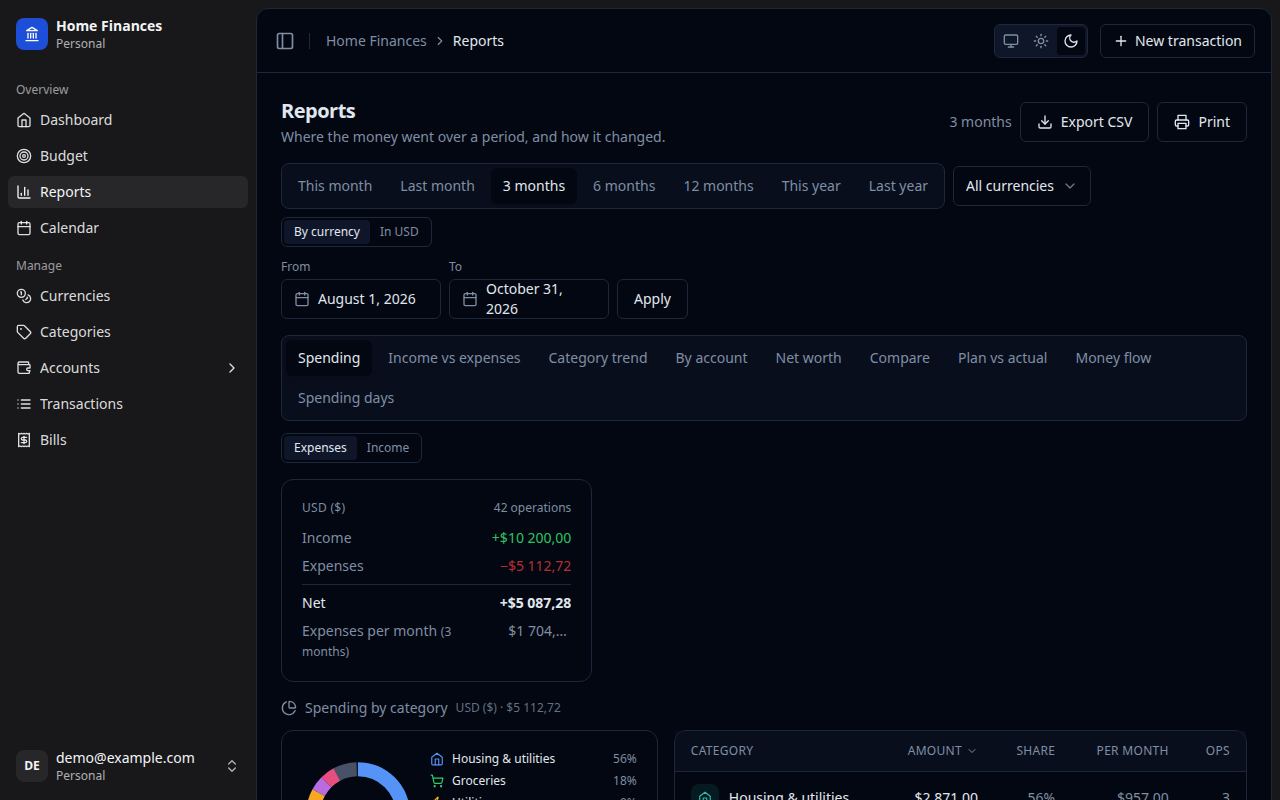The image size is (1280, 800).
Task: Click the Housing & utilities legend entry
Action: pyautogui.click(x=533, y=759)
